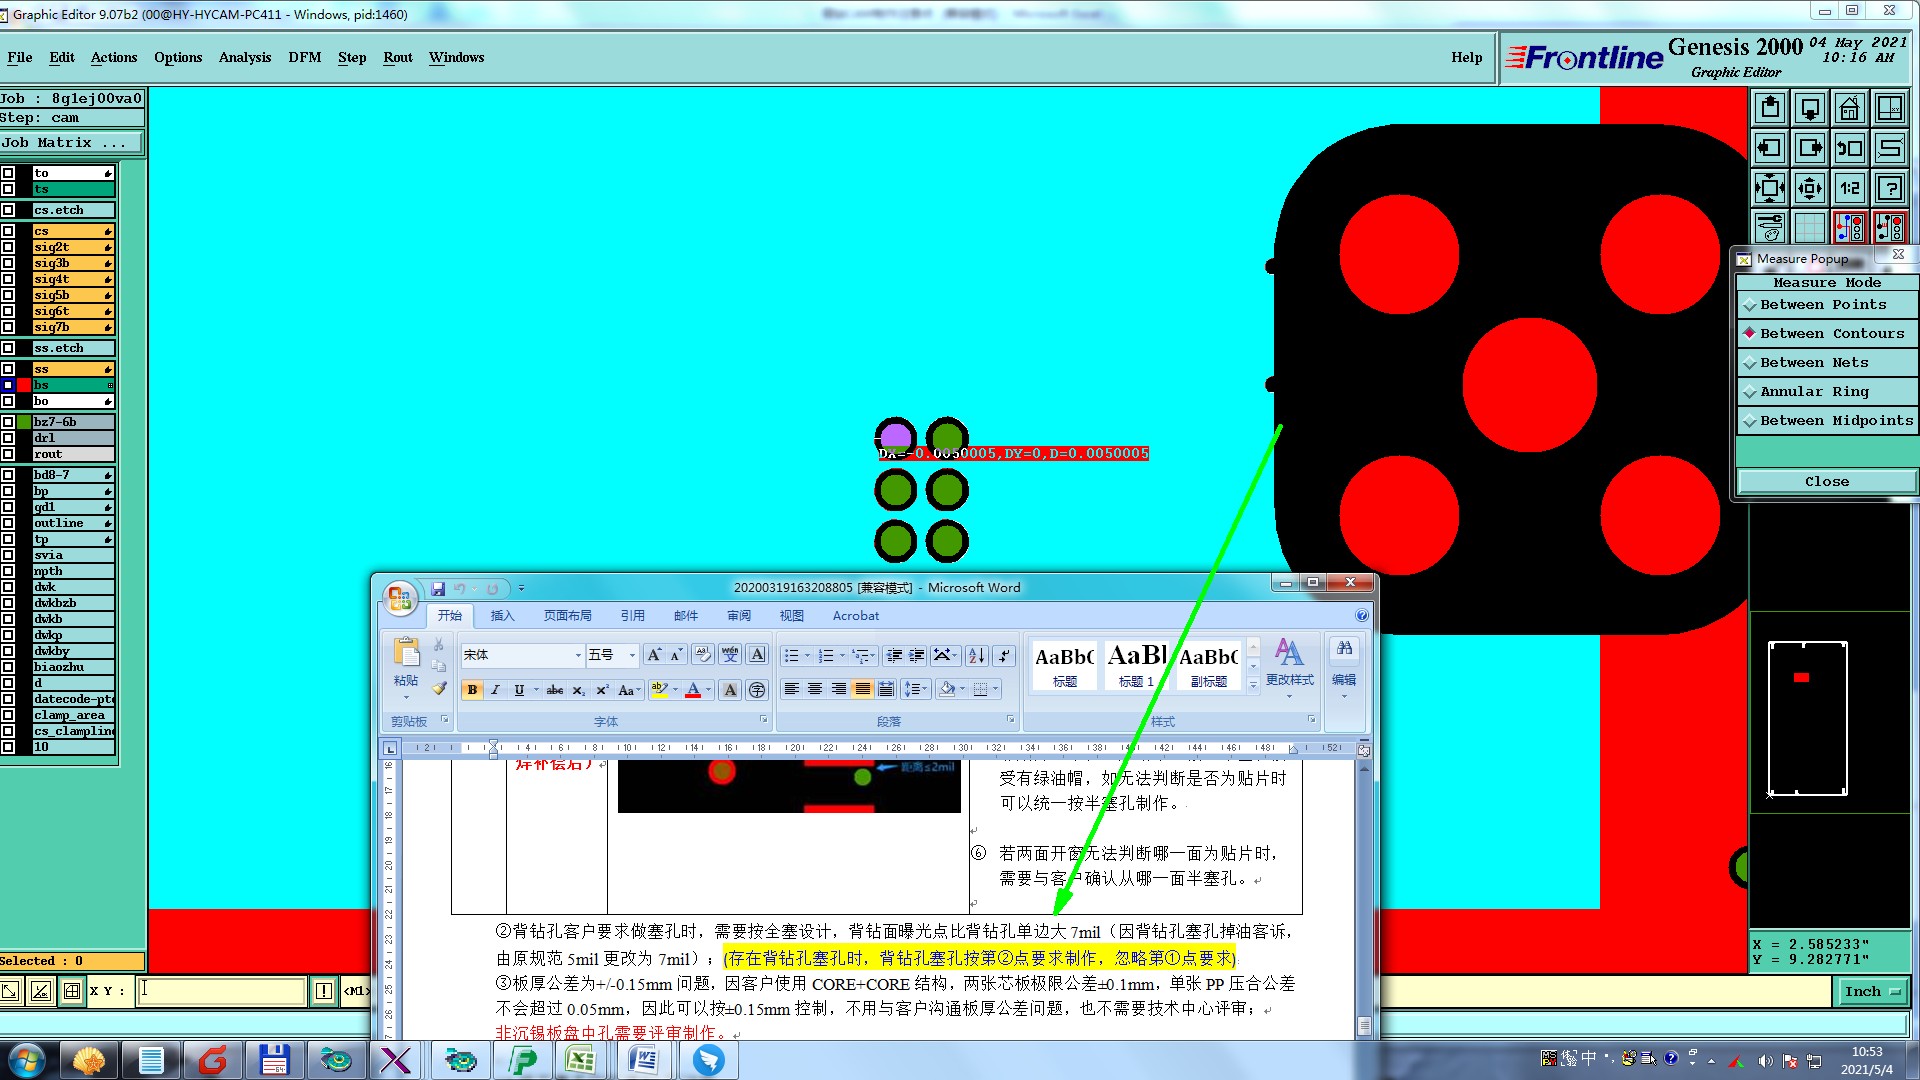Expand the font color dropdown arrow
This screenshot has width=1920, height=1080.
[x=709, y=690]
